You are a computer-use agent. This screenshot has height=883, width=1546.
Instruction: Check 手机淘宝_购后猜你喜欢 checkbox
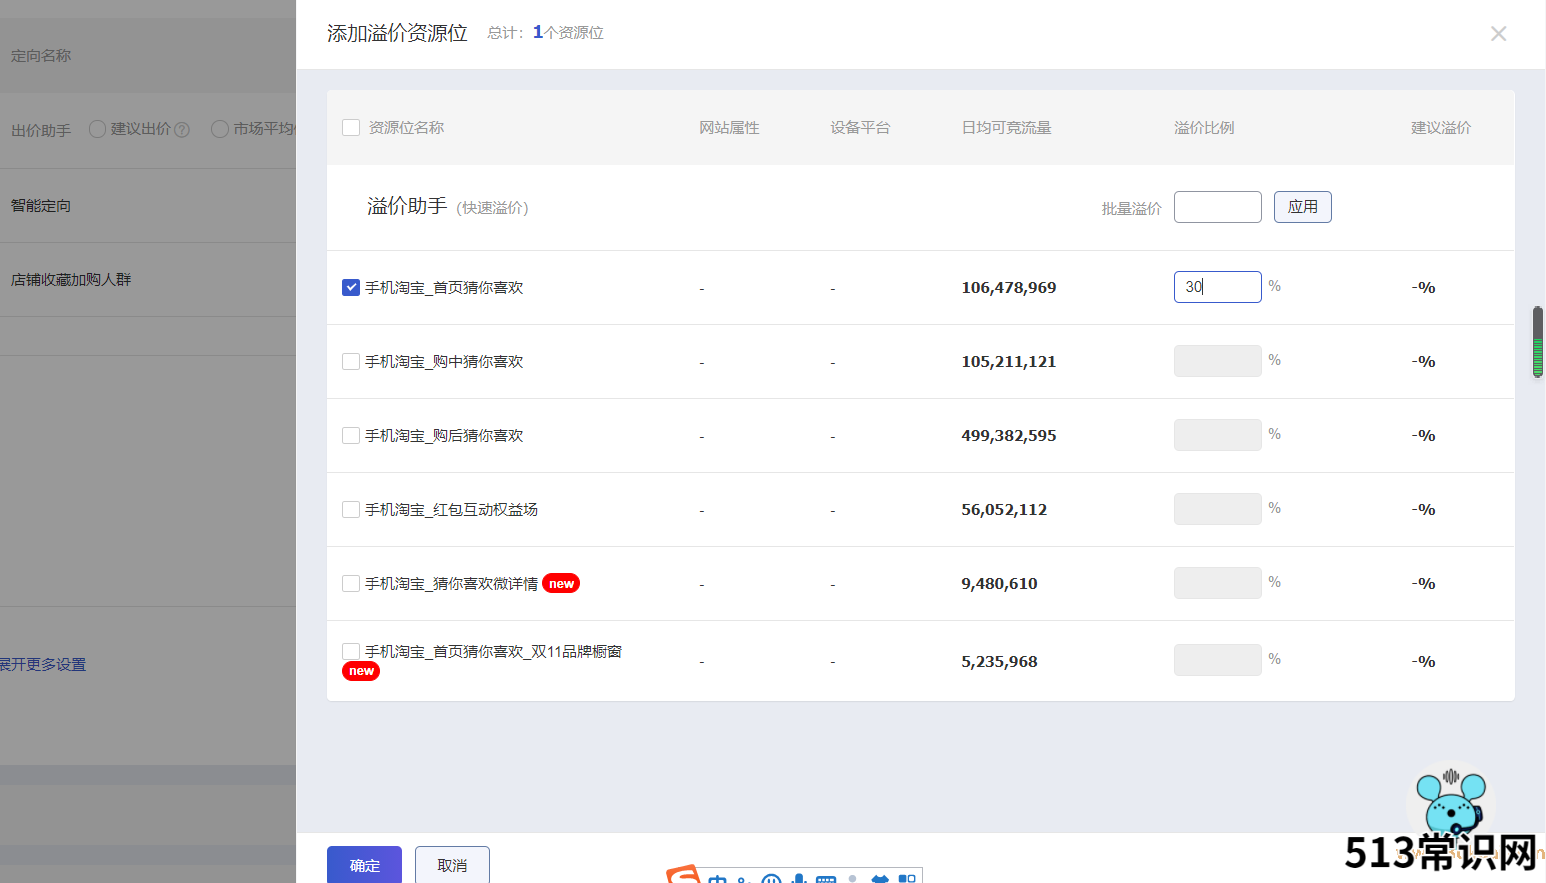click(x=351, y=435)
